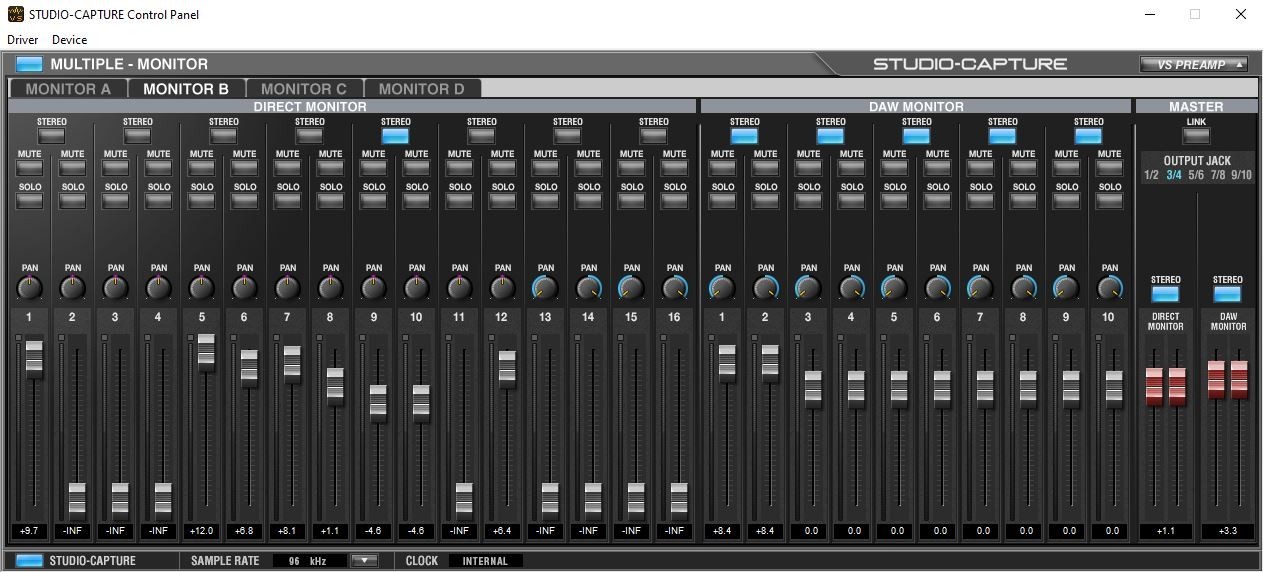The image size is (1263, 572).
Task: Toggle stereo link for direct channels 9/10
Action: (x=396, y=136)
